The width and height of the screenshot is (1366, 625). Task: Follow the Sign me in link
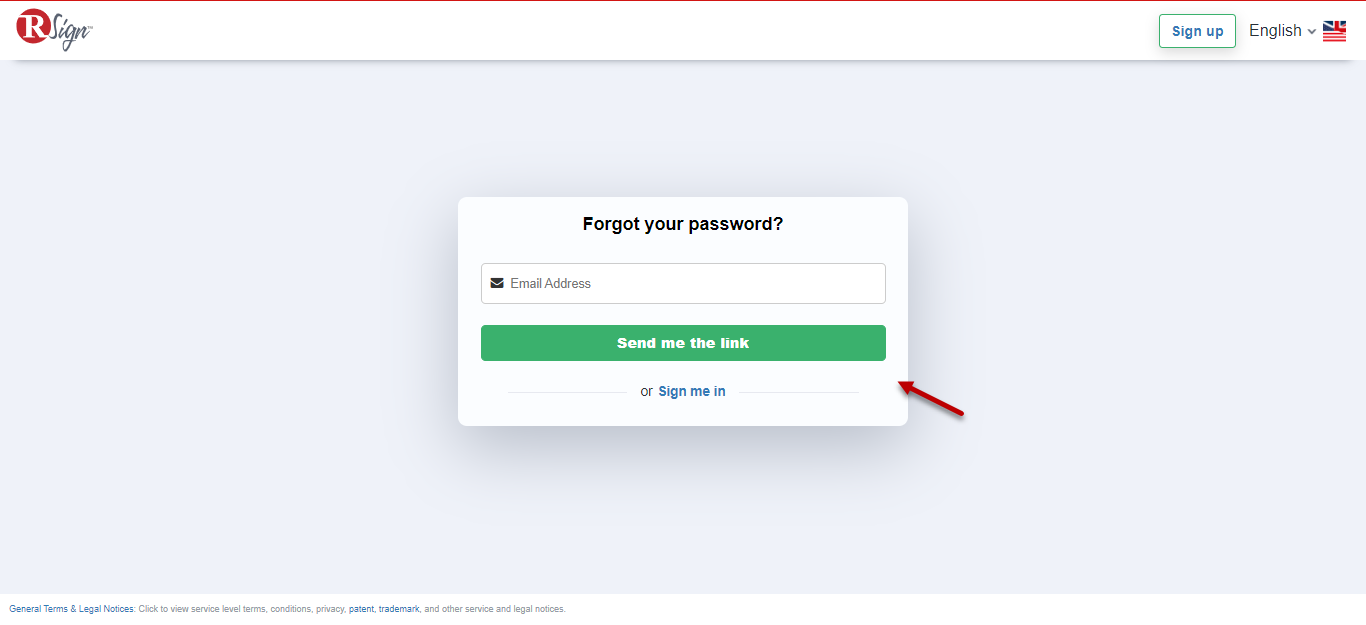[x=692, y=391]
